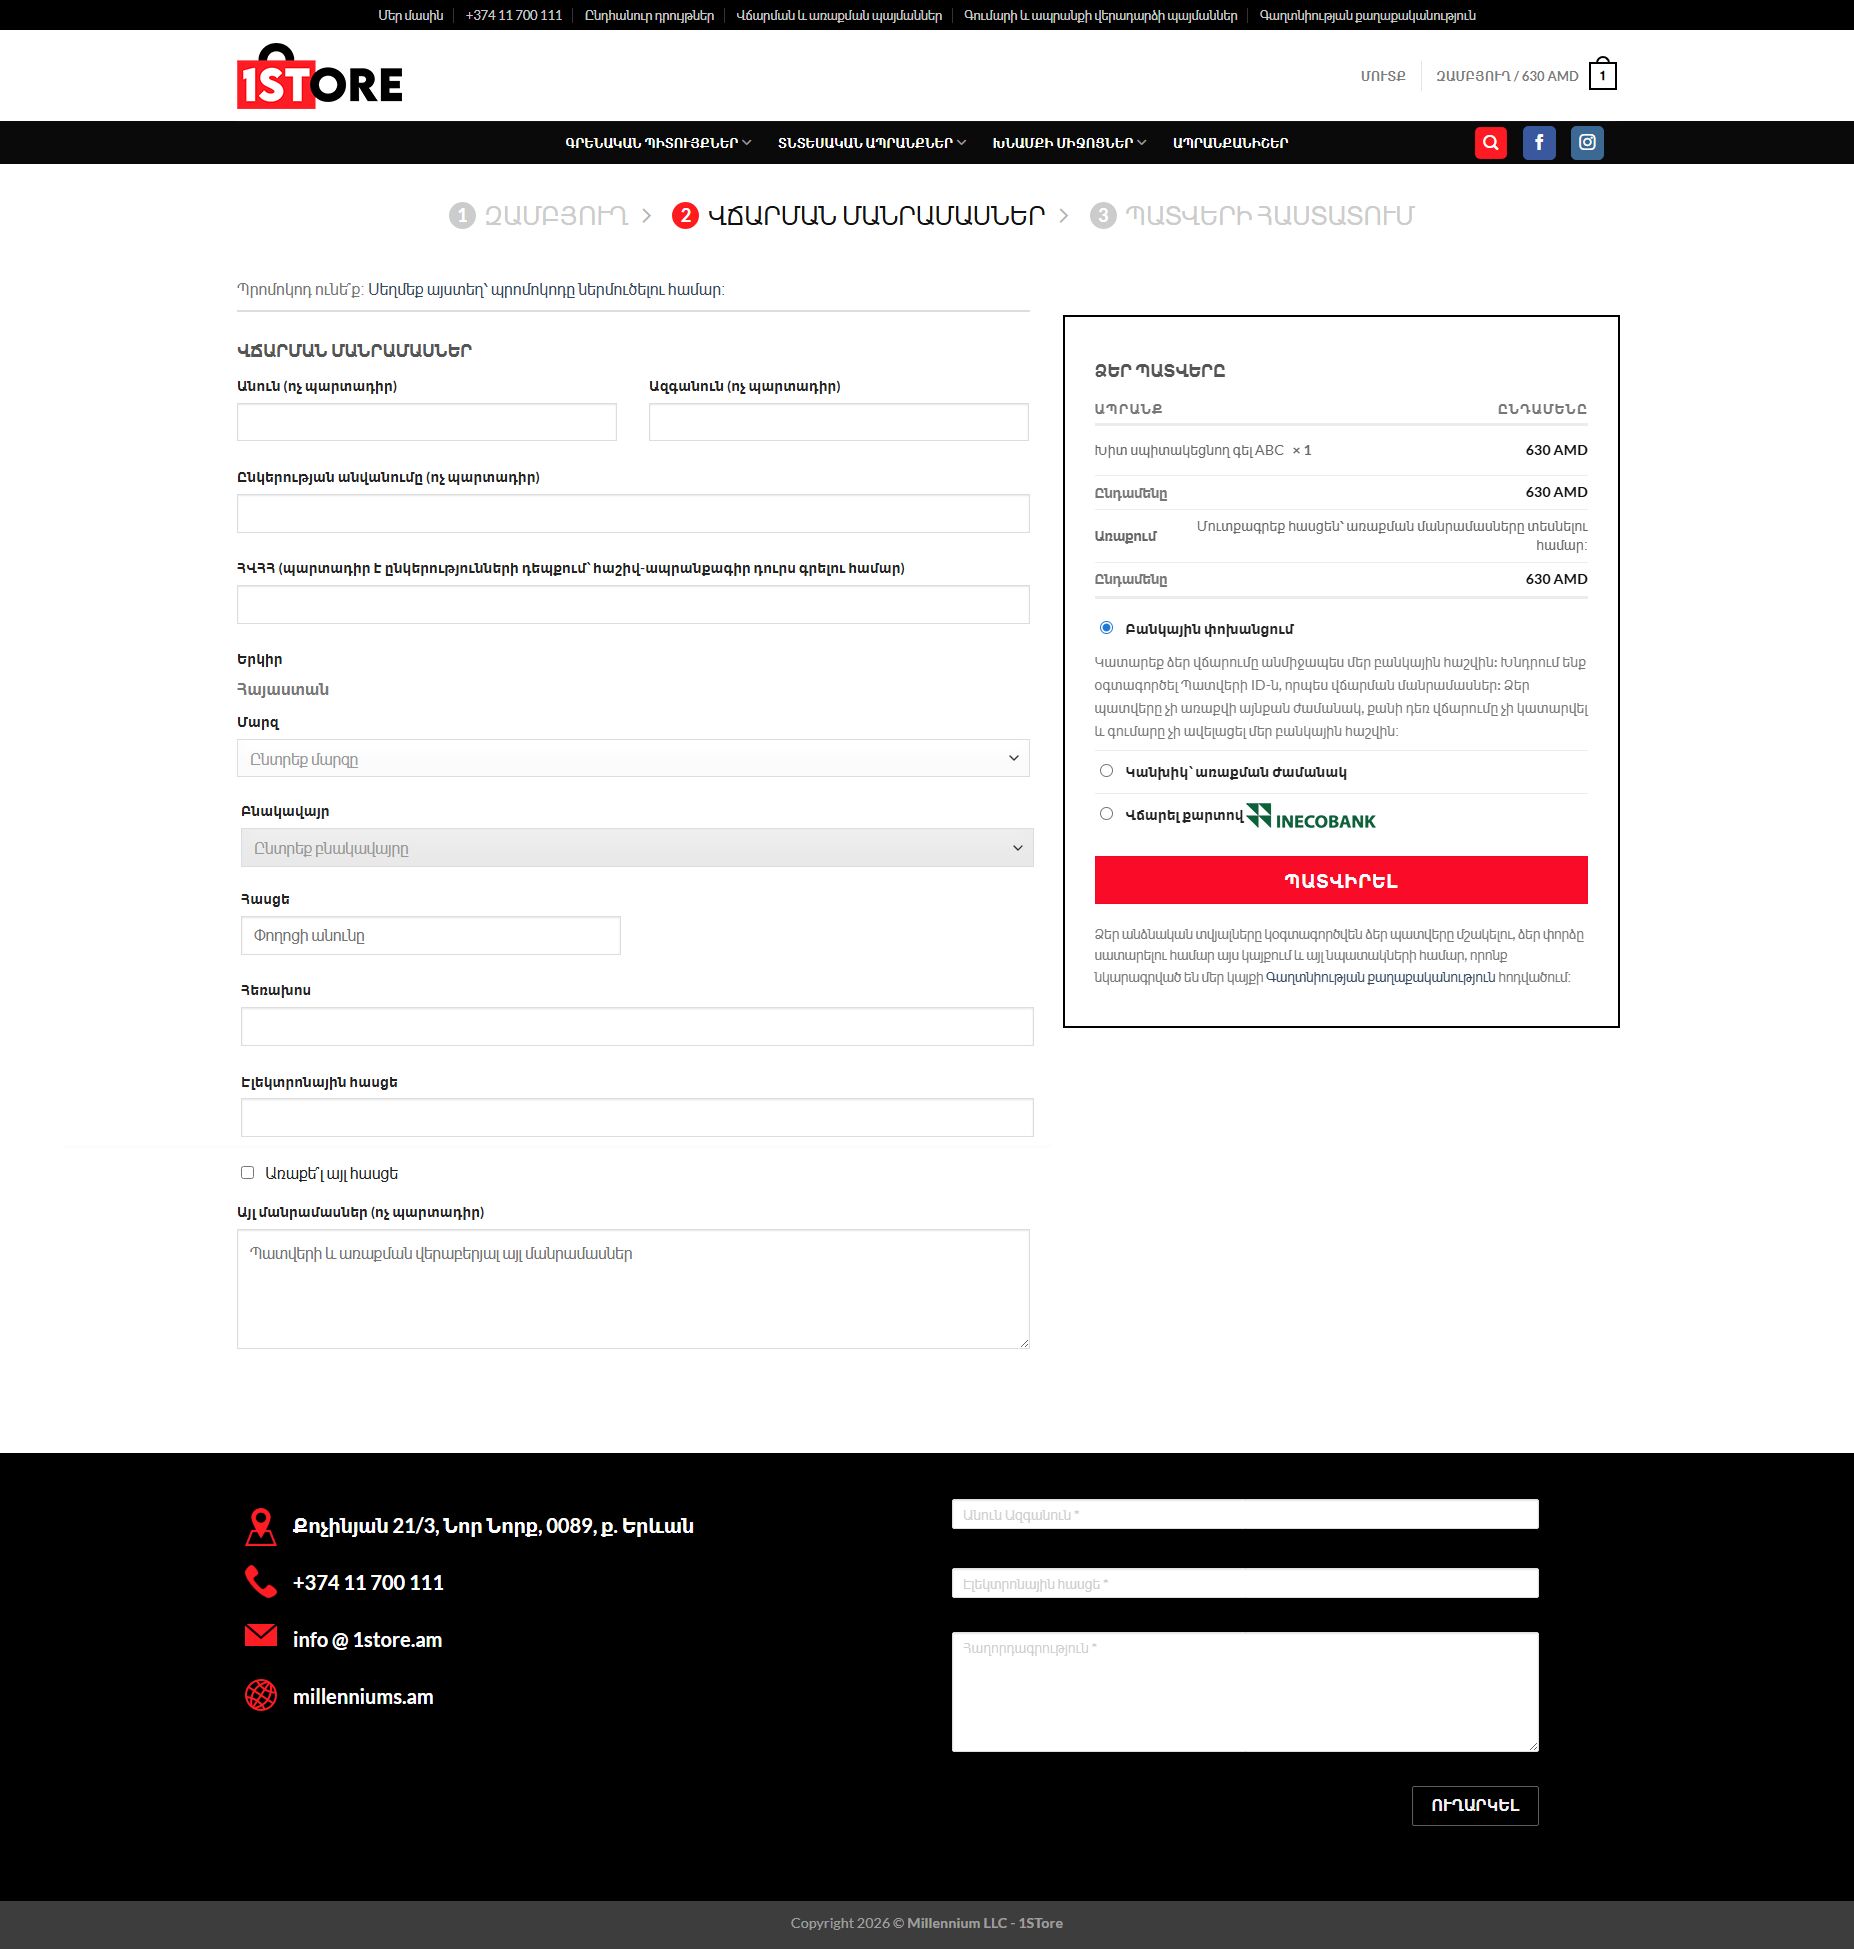Open the Ընտրեք բնակավայրը dropdown
Image resolution: width=1854 pixels, height=1949 pixels.
pos(637,848)
